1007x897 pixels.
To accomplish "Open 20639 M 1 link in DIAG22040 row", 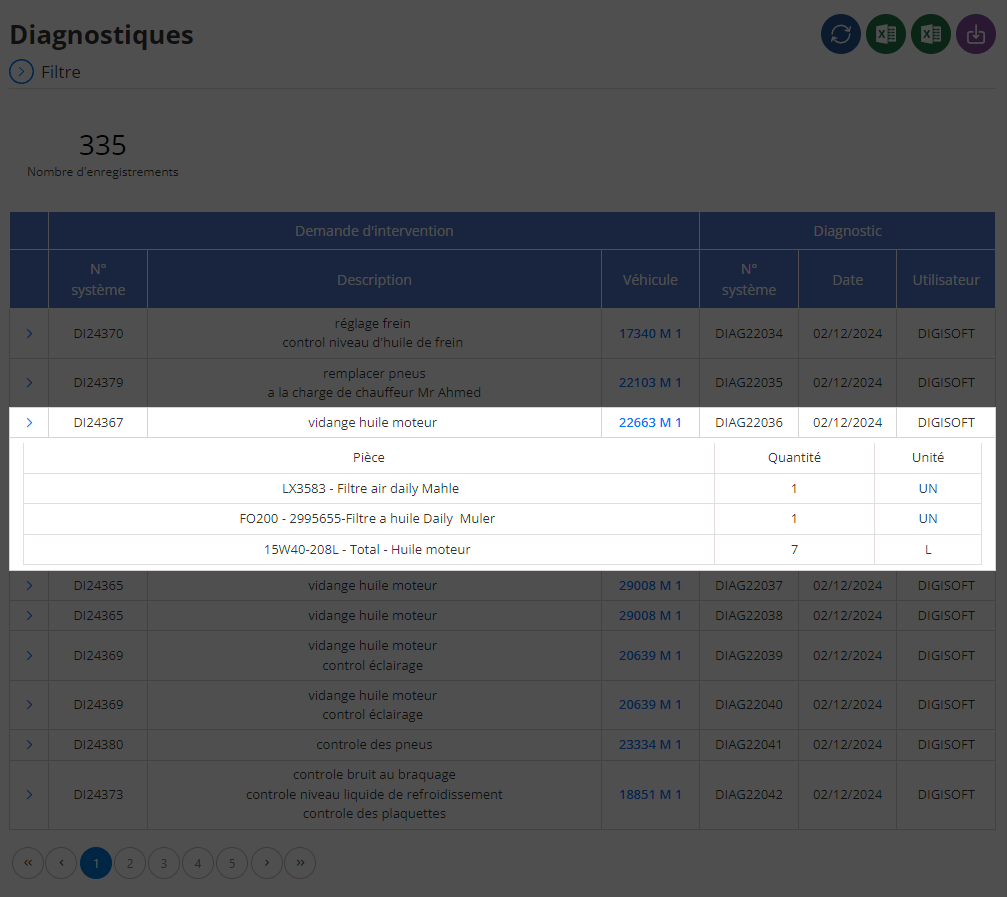I will click(650, 704).
